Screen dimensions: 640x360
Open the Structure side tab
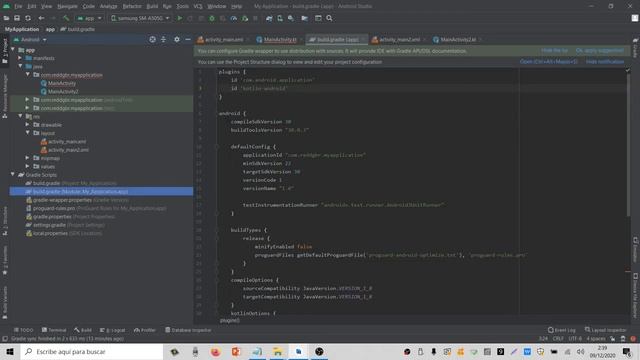click(5, 220)
